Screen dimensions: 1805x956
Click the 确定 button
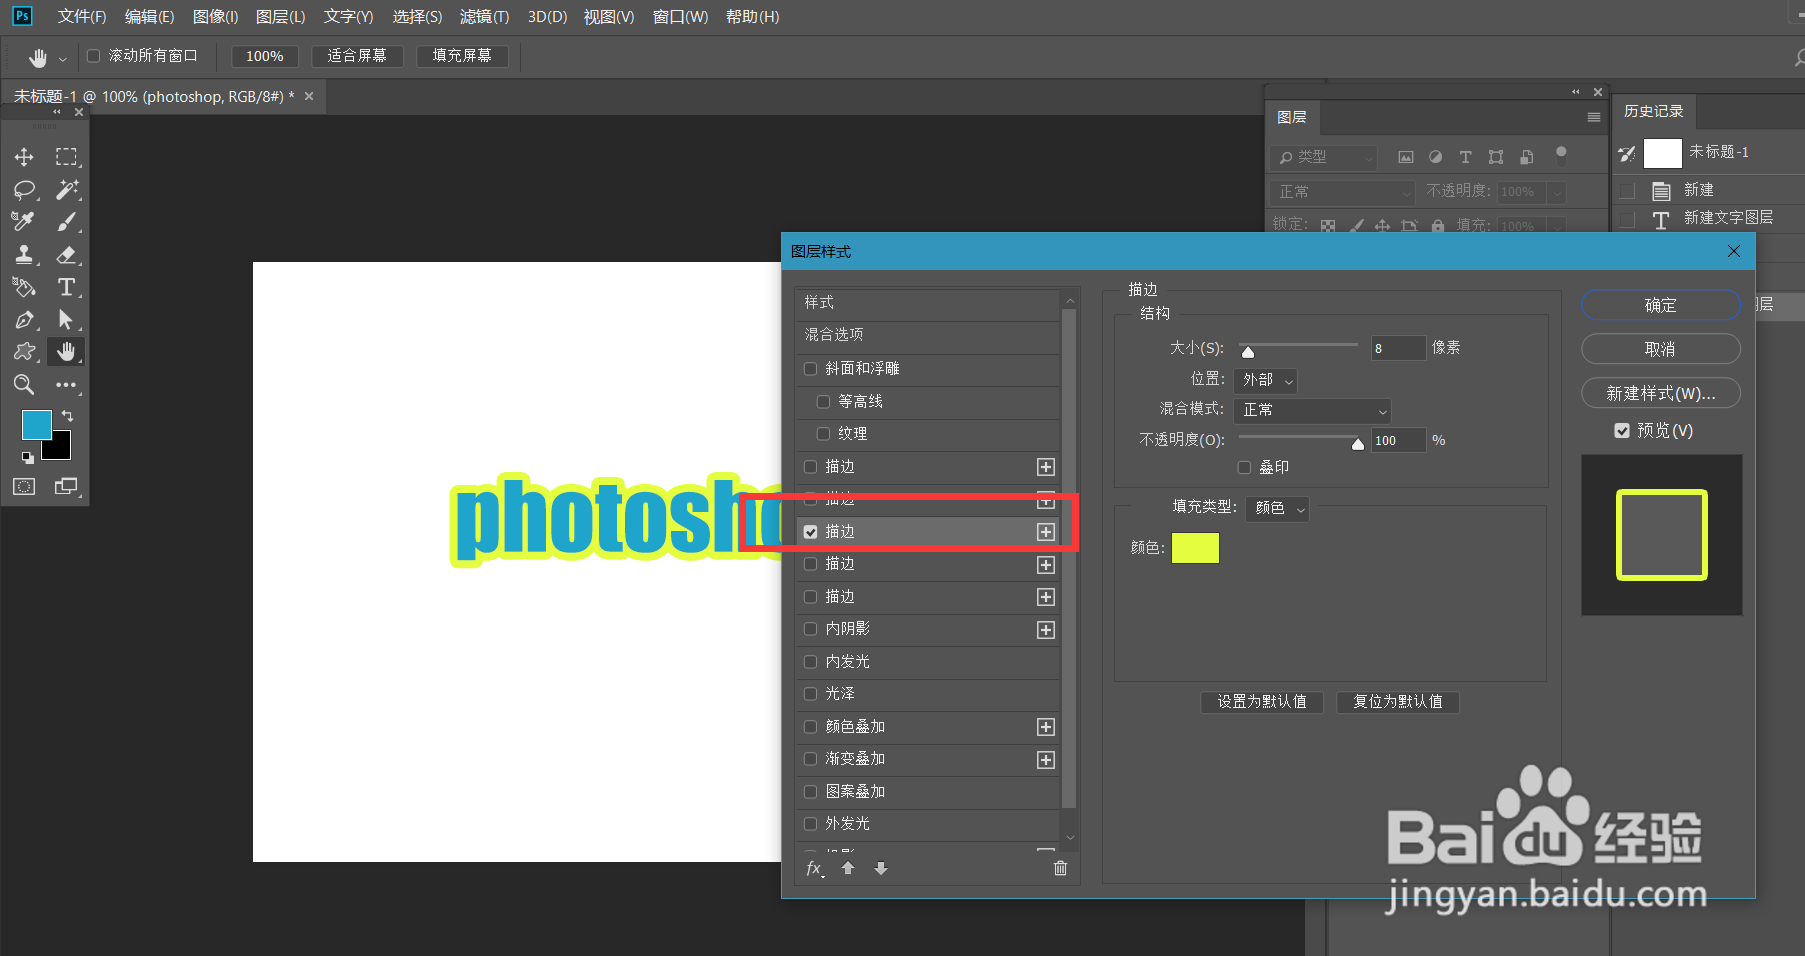click(1661, 305)
